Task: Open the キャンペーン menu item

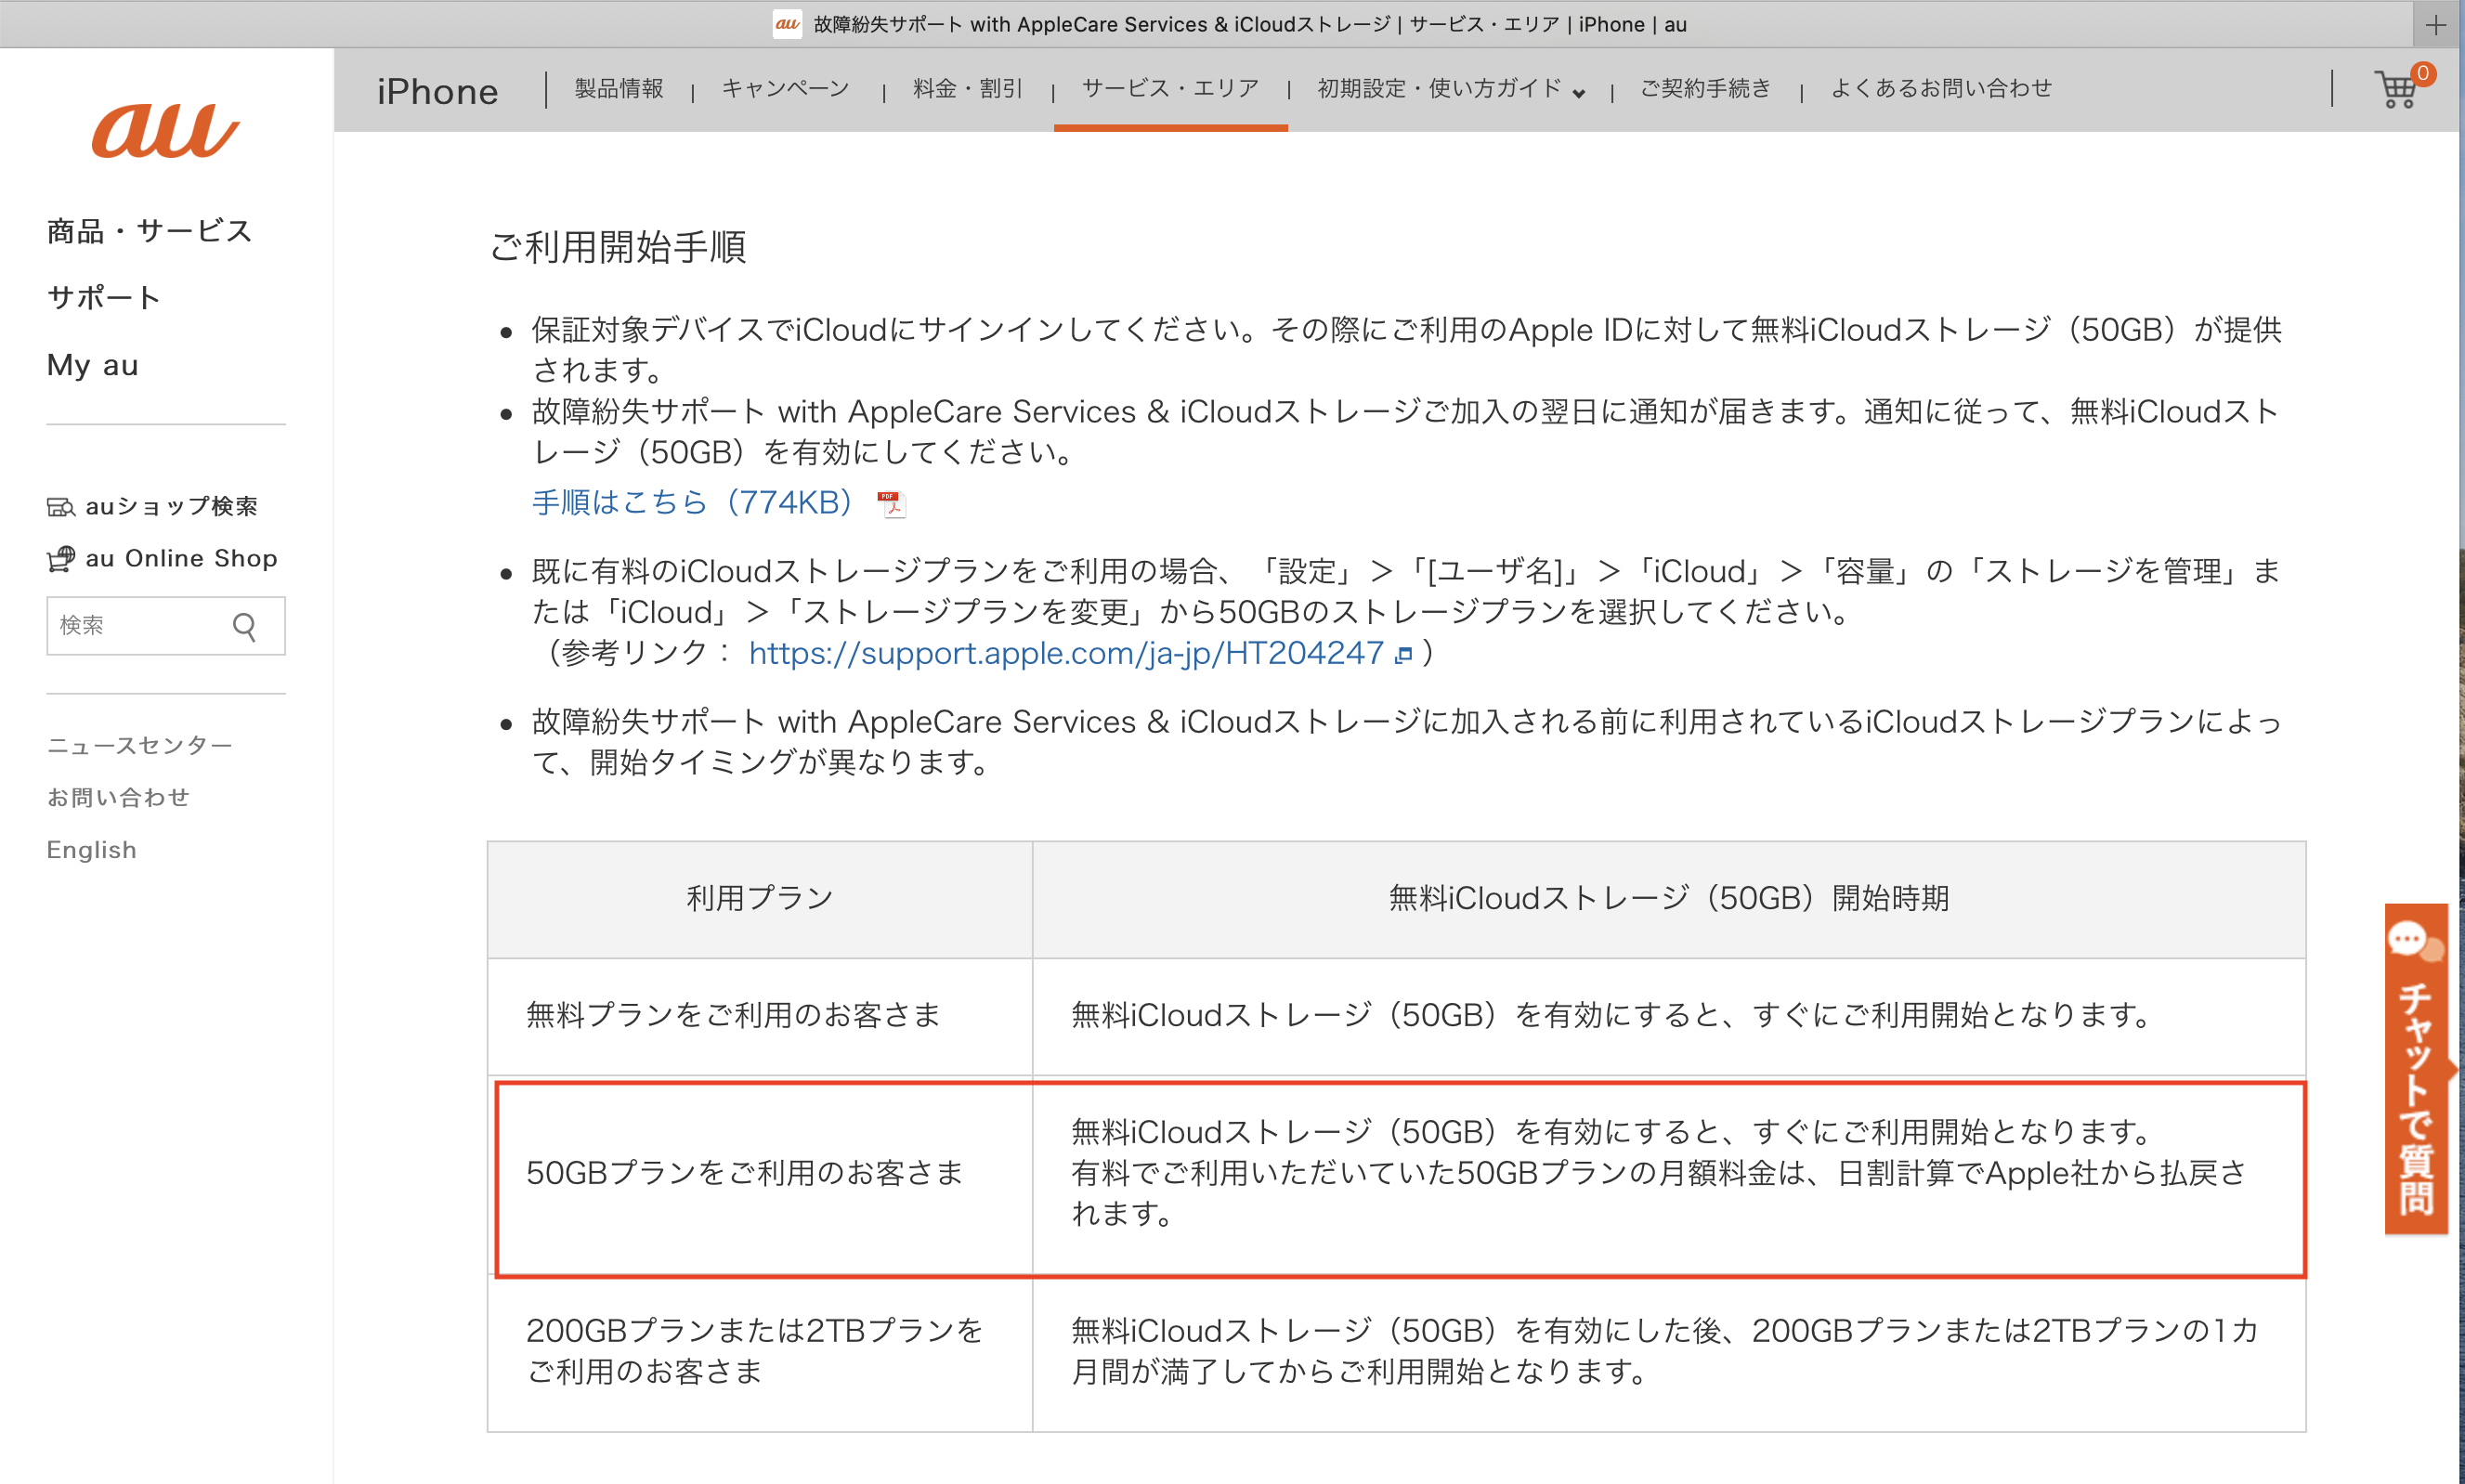Action: coord(785,89)
